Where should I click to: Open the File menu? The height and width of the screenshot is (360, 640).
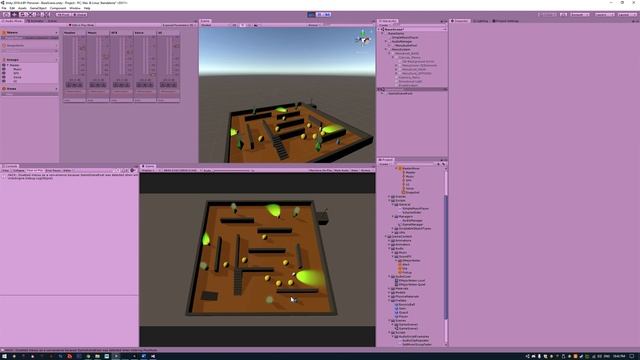coord(4,8)
